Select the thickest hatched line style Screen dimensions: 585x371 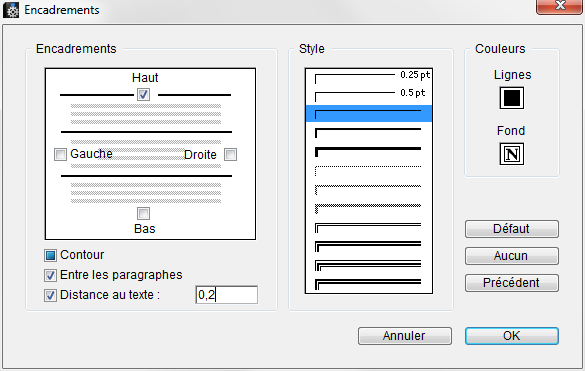[x=369, y=209]
